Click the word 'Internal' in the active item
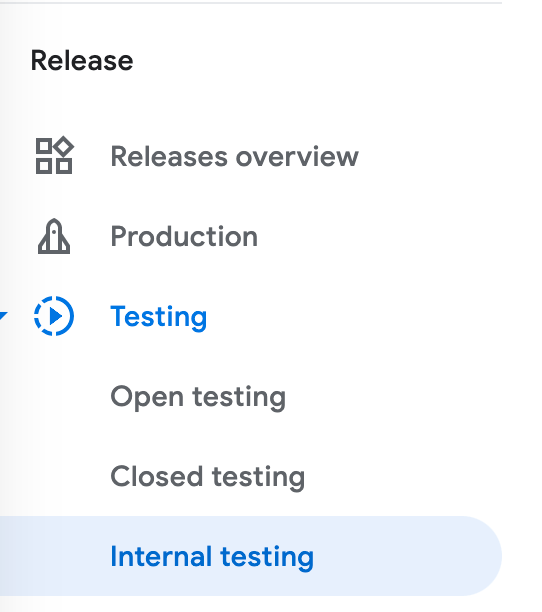The image size is (542, 612). [161, 556]
